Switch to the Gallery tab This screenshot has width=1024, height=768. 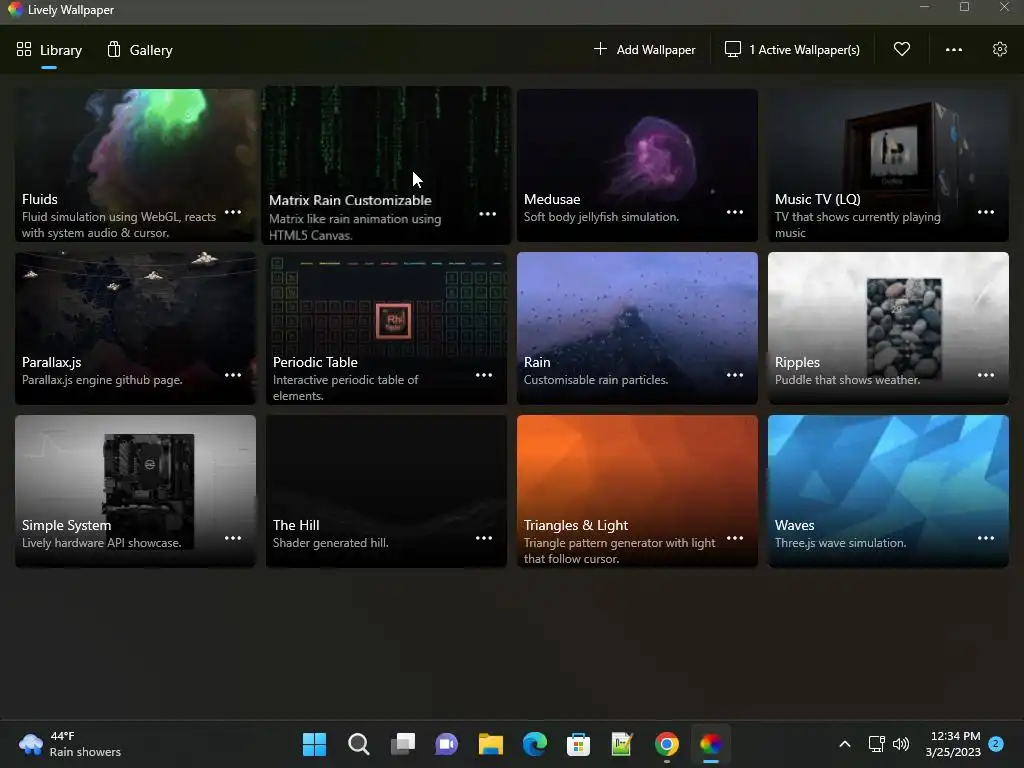140,50
